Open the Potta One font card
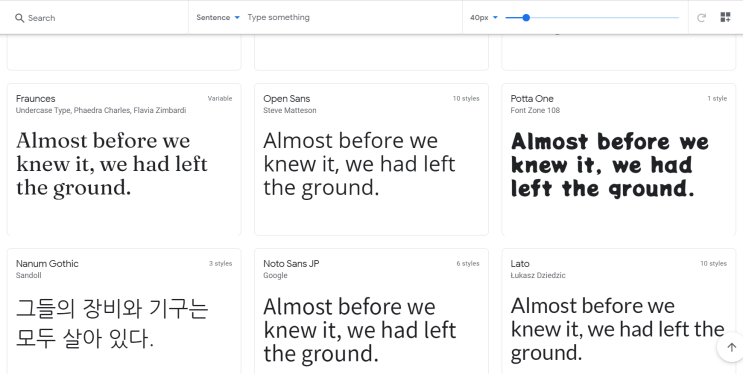Image resolution: width=743 pixels, height=374 pixels. click(619, 159)
